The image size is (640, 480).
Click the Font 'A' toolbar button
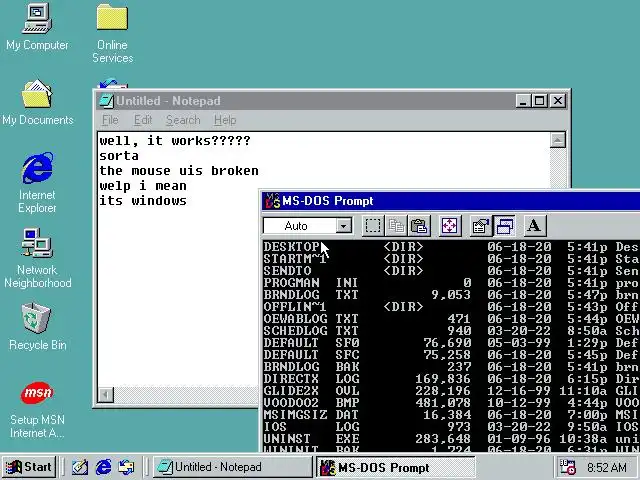(x=534, y=226)
